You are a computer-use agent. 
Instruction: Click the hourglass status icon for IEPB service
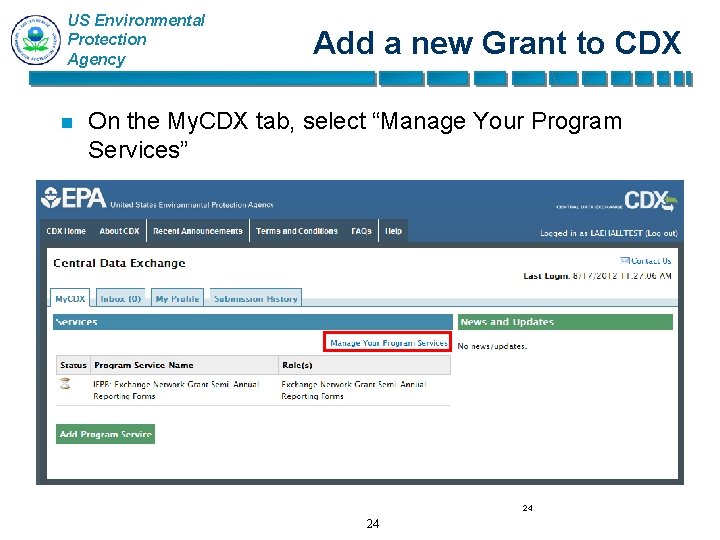click(65, 383)
